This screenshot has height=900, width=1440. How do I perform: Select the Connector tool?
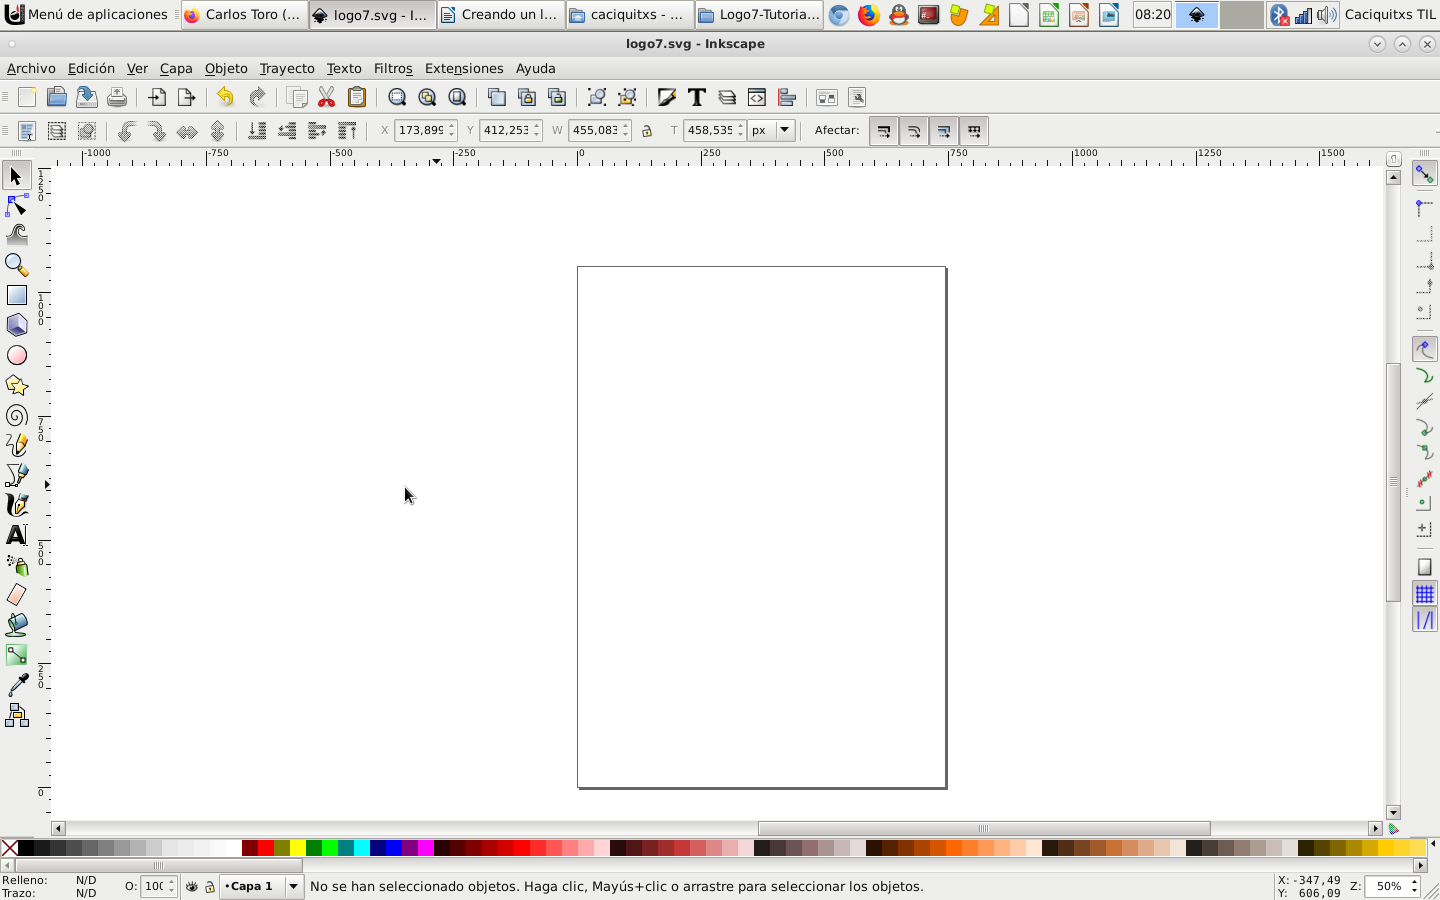[16, 715]
